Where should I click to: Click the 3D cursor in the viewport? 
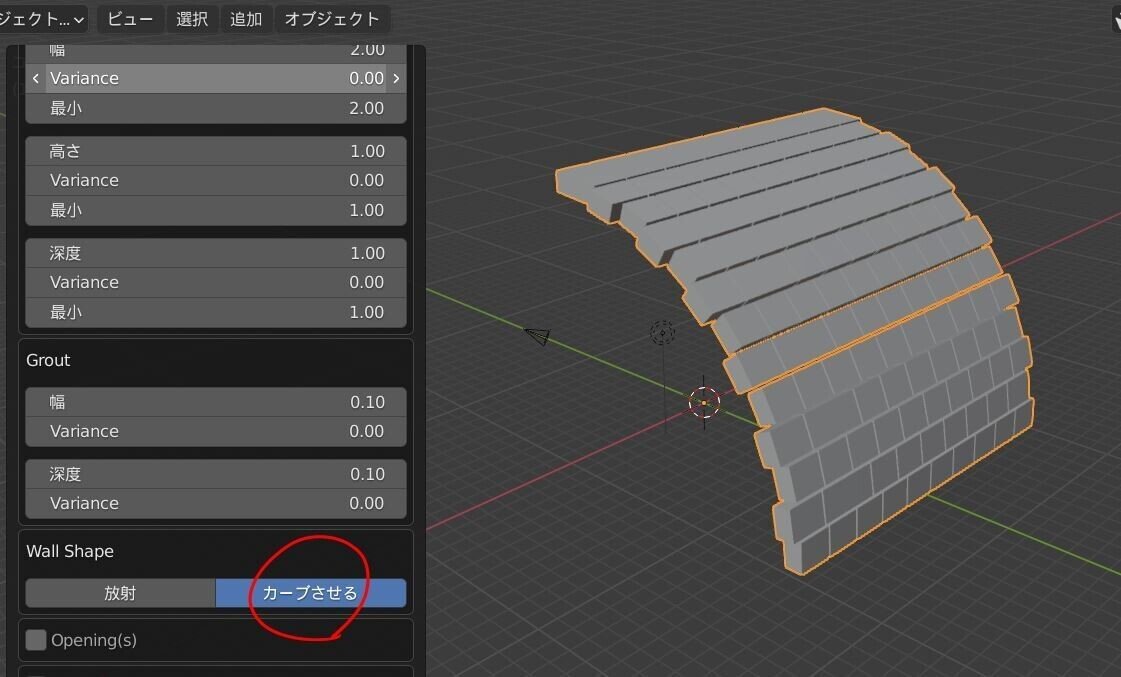(x=704, y=403)
